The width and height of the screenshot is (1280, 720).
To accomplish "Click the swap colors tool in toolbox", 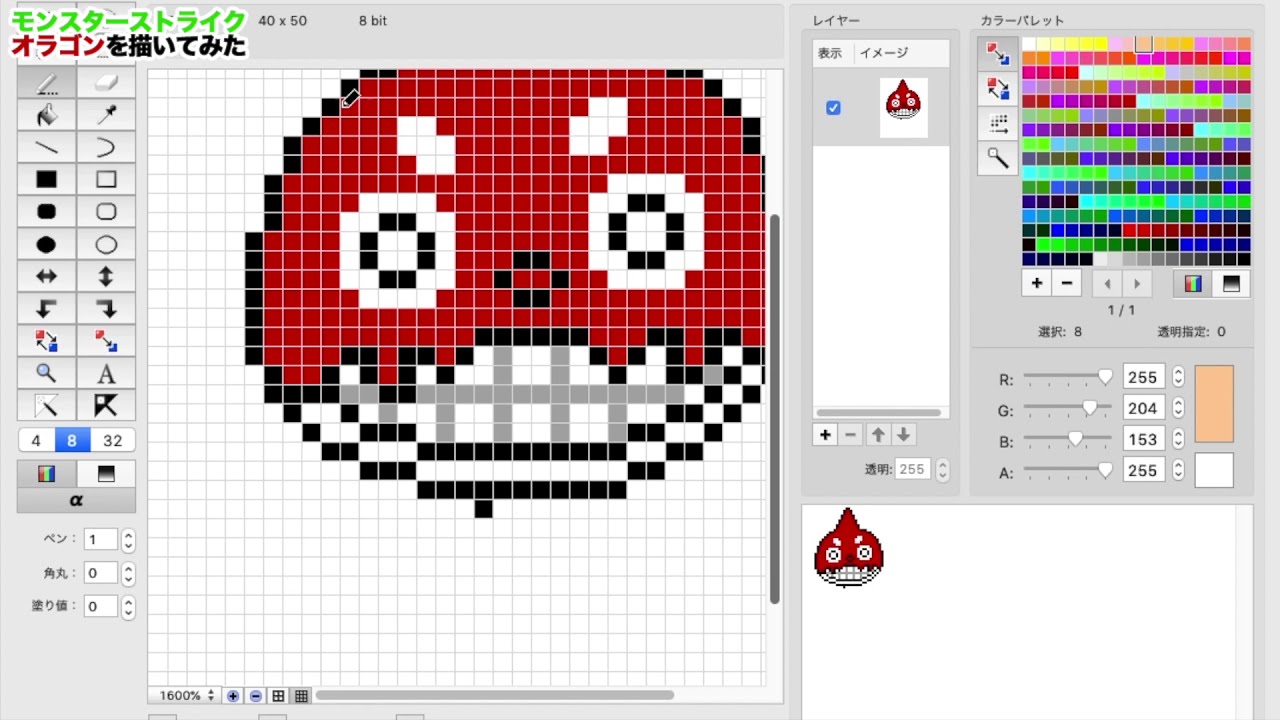I will pyautogui.click(x=46, y=341).
